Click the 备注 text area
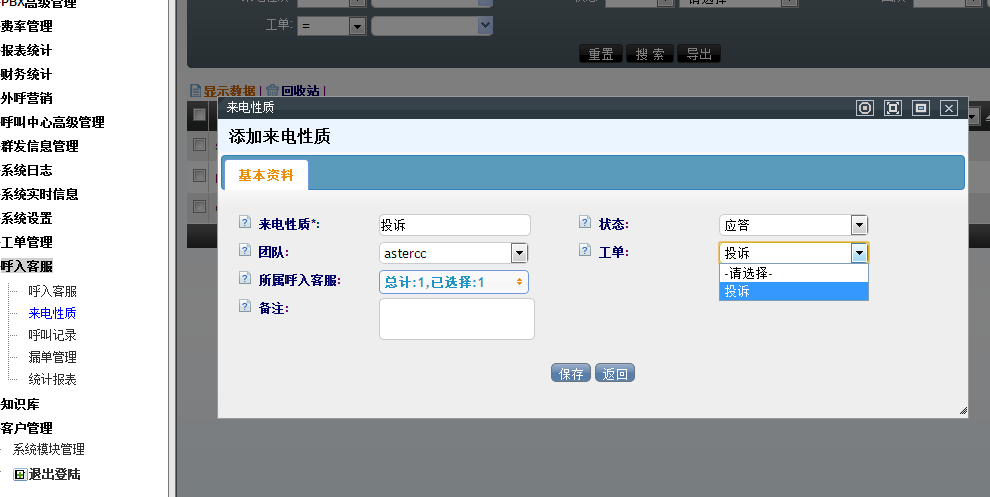 (x=456, y=319)
